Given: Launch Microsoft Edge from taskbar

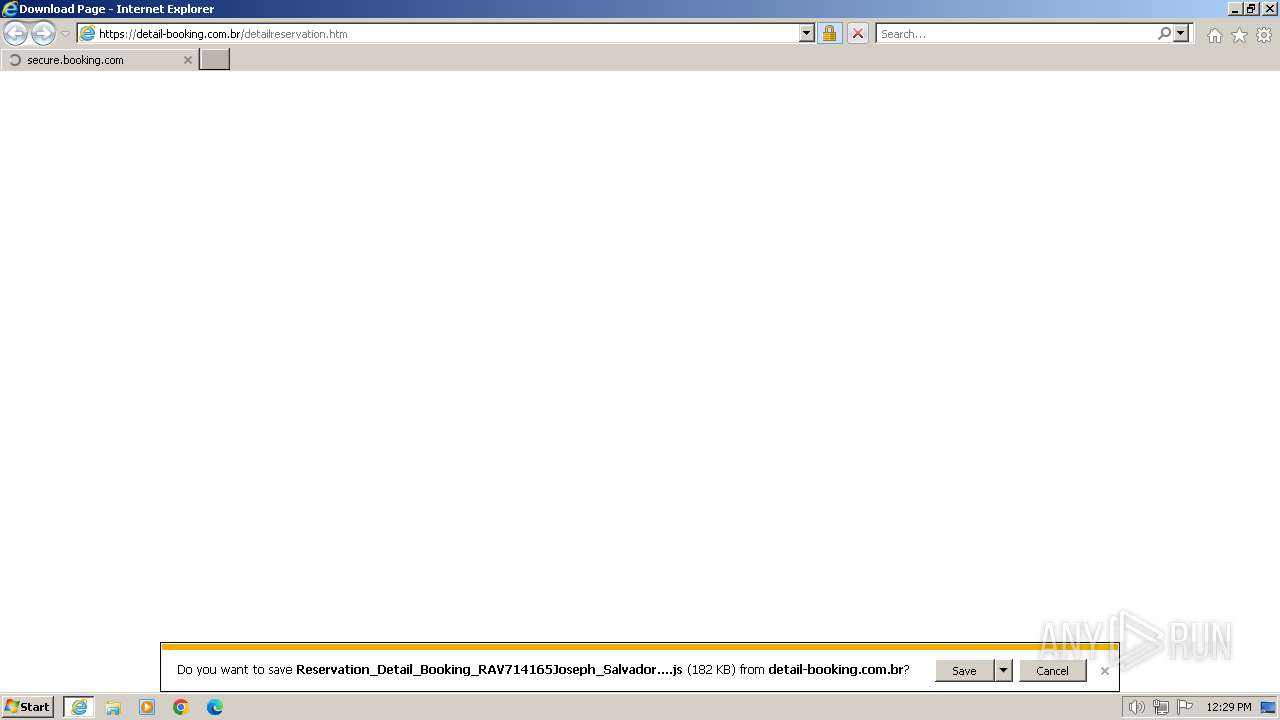Looking at the screenshot, I should point(215,707).
